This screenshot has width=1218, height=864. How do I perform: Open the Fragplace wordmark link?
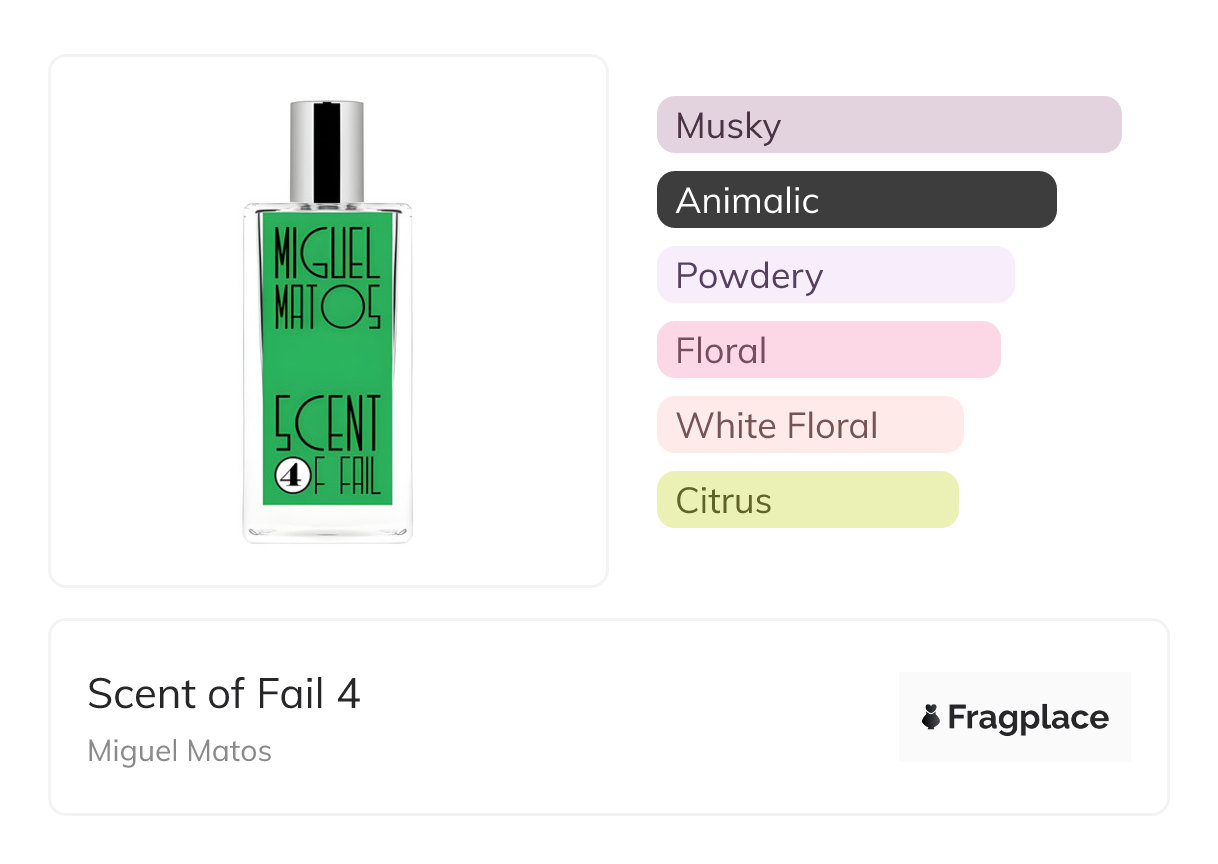(1027, 718)
